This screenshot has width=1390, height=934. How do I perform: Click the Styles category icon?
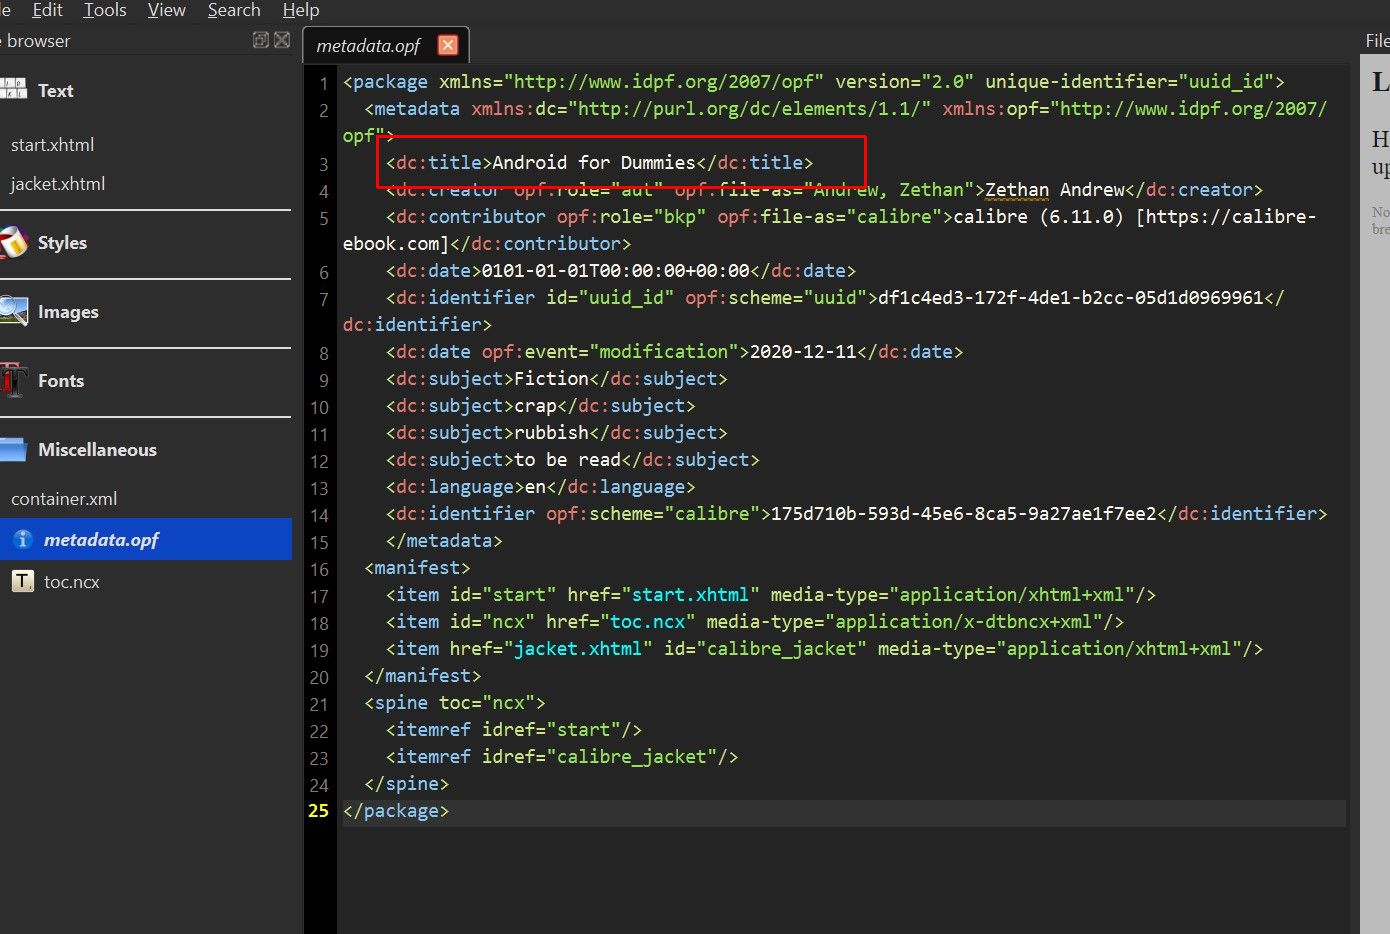13,242
